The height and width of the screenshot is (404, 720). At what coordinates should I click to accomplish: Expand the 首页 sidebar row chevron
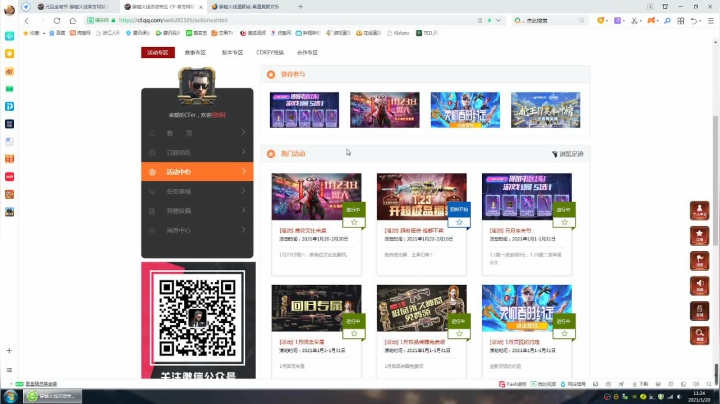point(243,133)
